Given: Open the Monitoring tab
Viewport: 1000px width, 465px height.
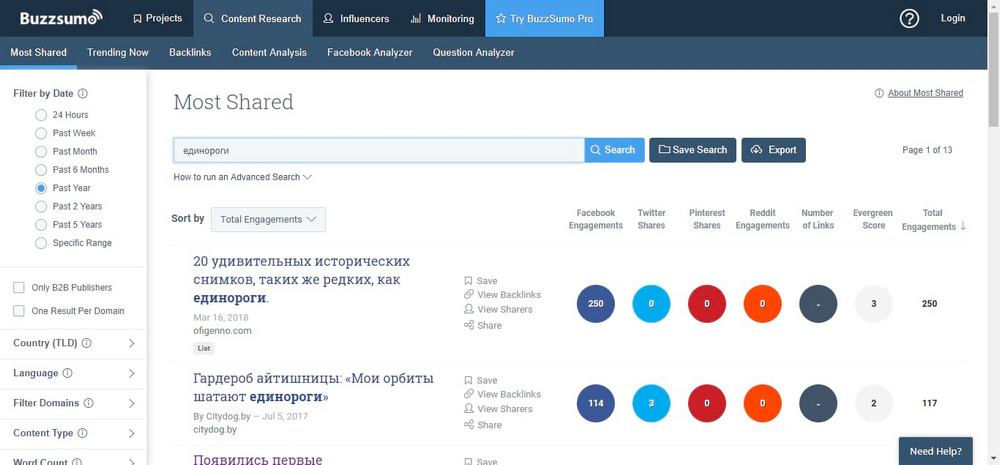Looking at the screenshot, I should click(442, 18).
